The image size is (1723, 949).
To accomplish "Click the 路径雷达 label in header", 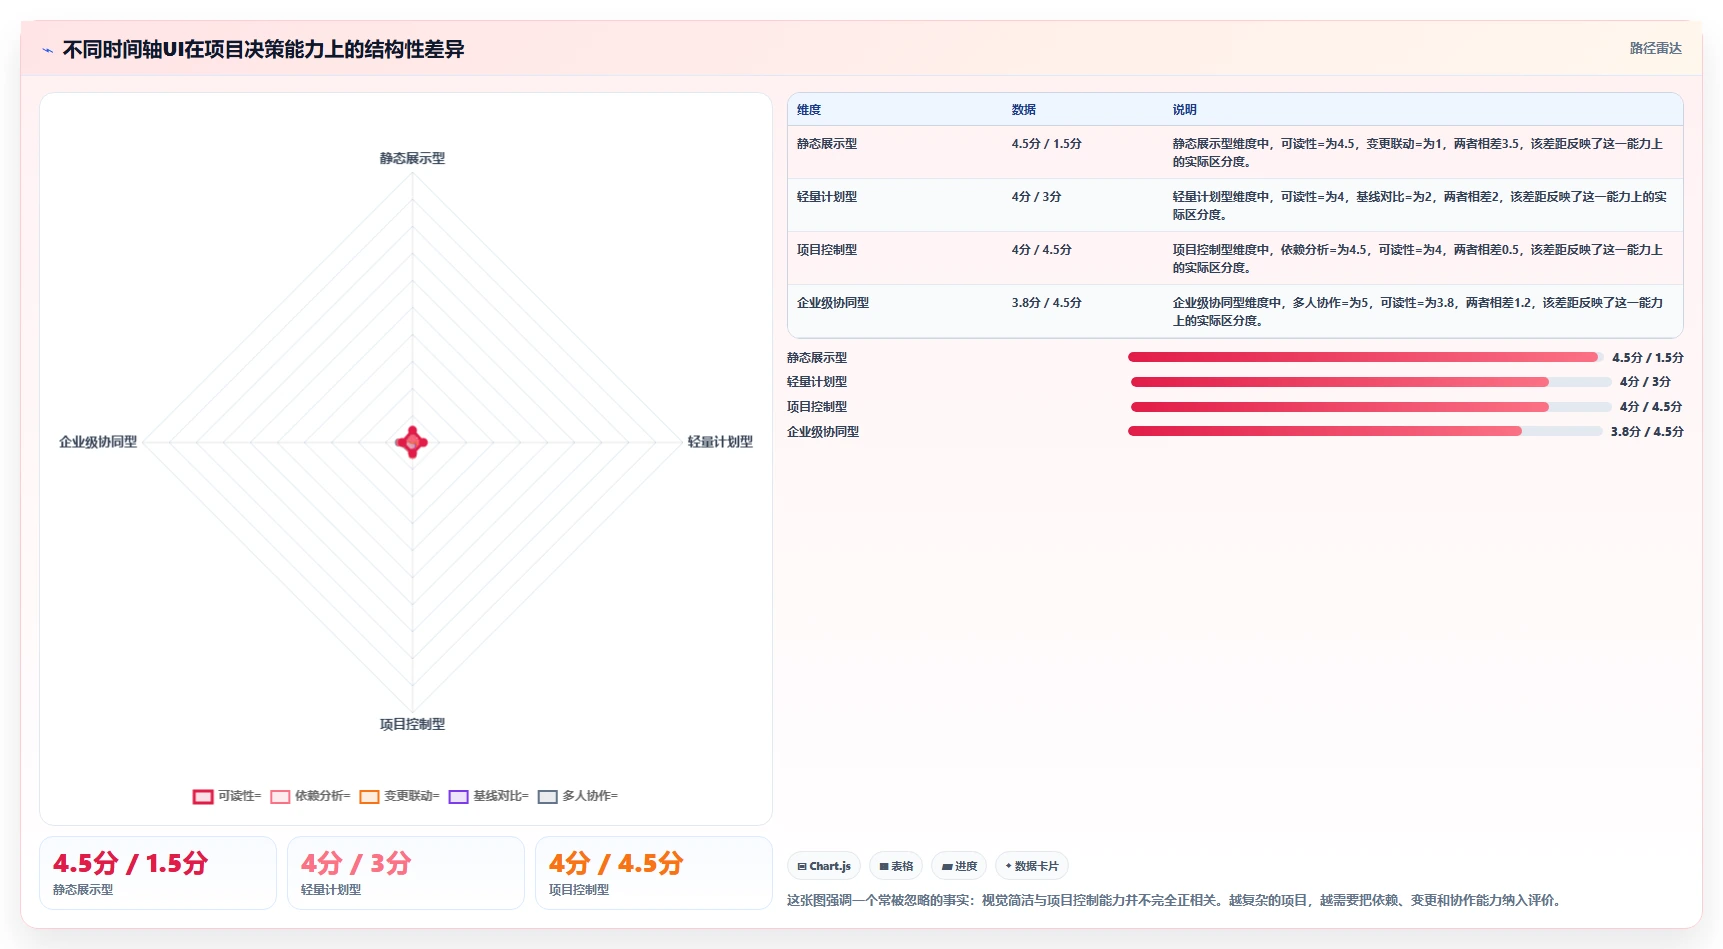I will click(x=1655, y=48).
